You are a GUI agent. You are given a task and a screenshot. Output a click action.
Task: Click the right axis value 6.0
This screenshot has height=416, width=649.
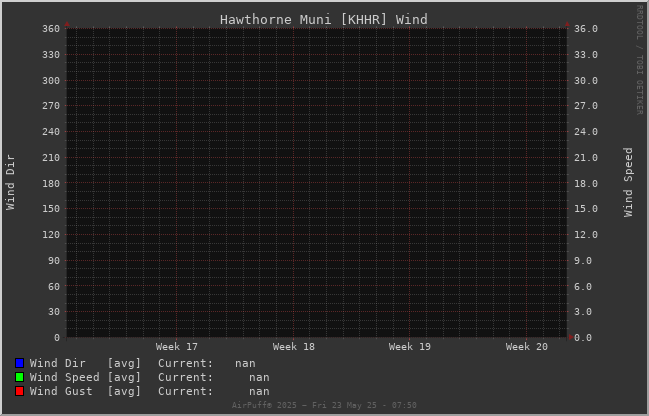(x=583, y=286)
